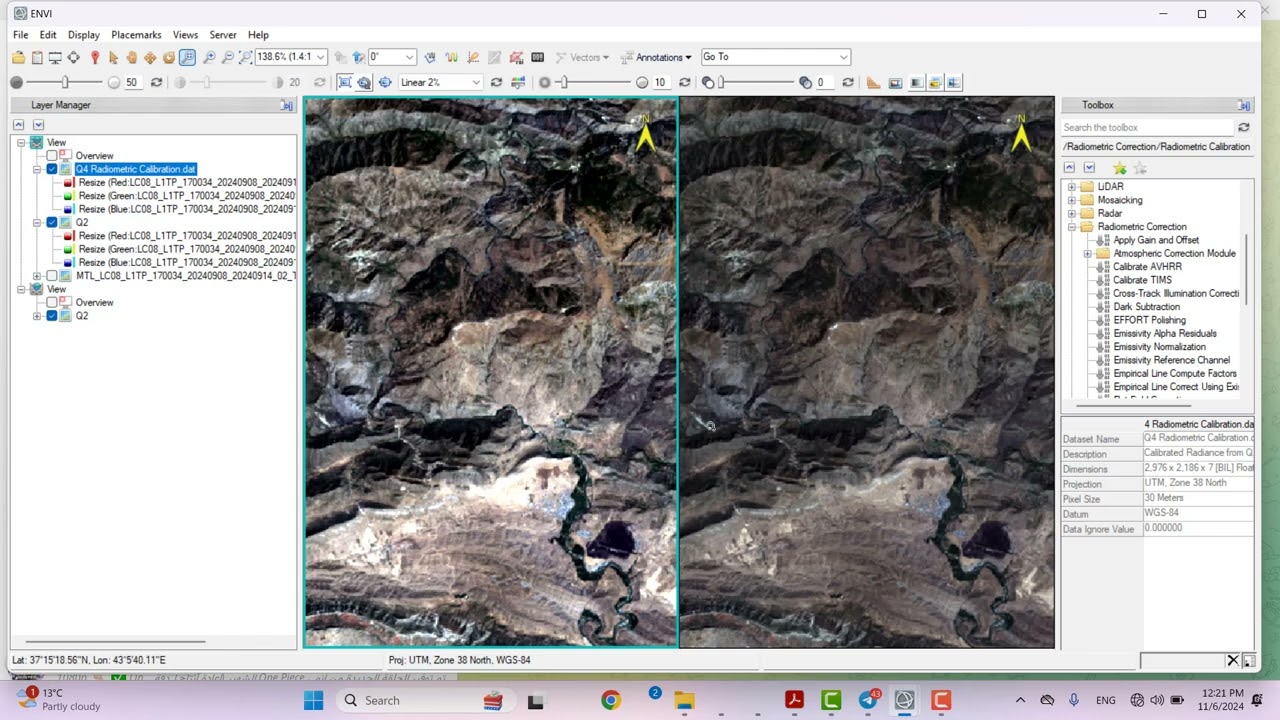Open the rotation angle dropdown
1280x720 pixels.
point(408,57)
